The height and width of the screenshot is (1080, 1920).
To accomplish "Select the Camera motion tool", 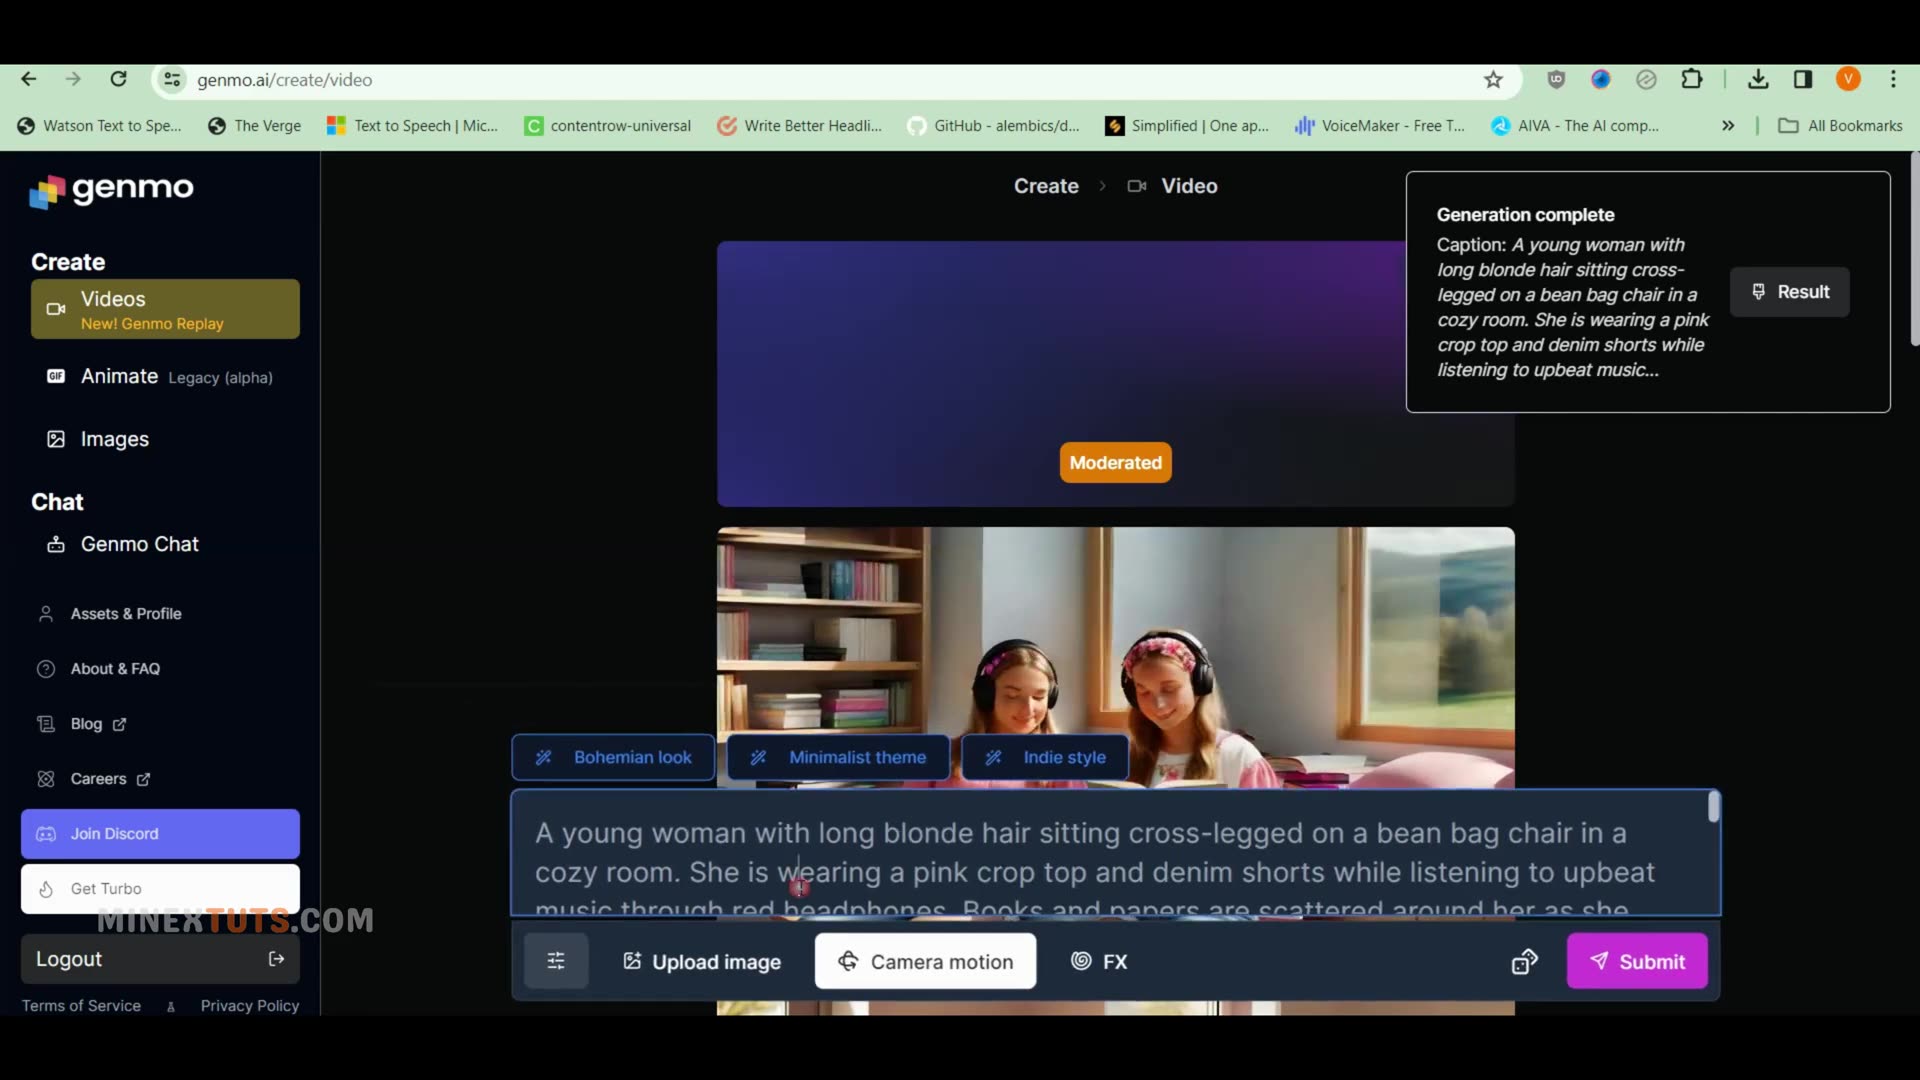I will tap(924, 961).
